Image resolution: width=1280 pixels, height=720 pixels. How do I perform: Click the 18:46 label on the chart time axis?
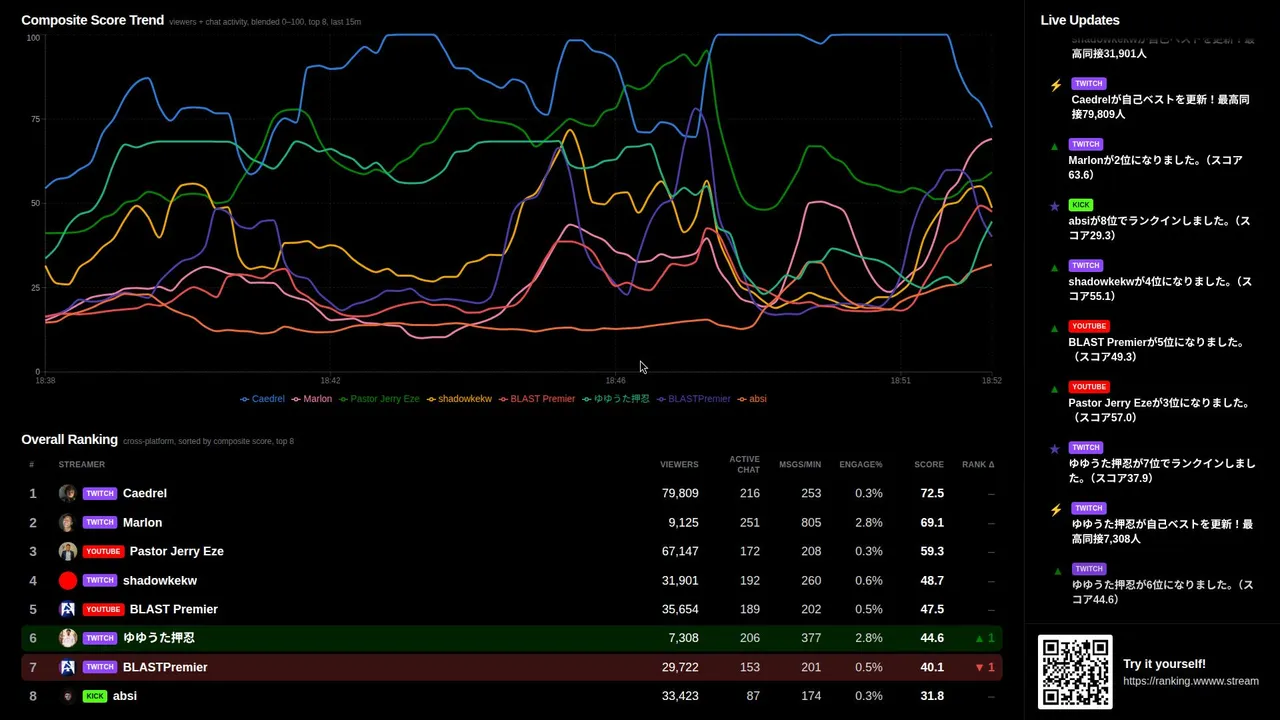(615, 381)
